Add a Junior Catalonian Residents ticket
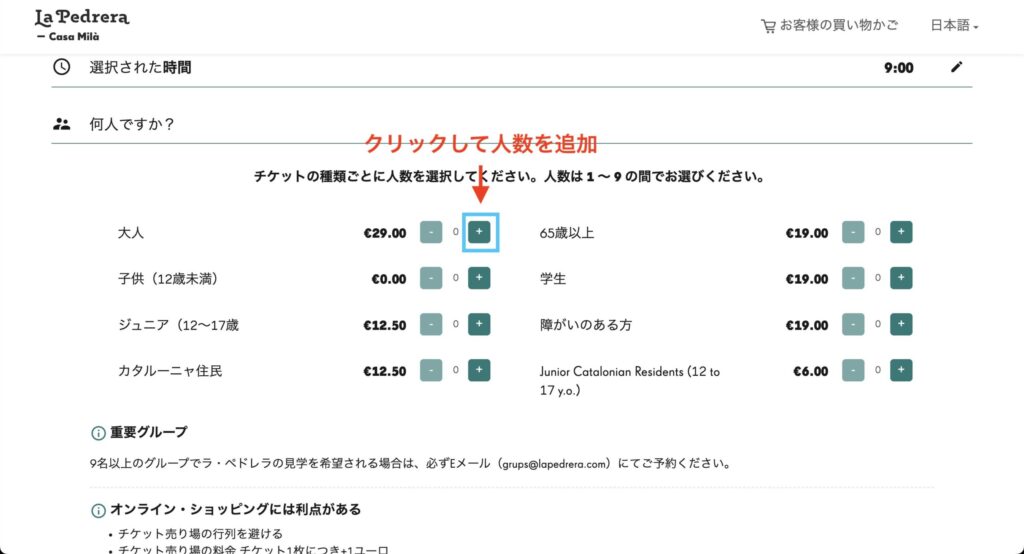Image resolution: width=1024 pixels, height=554 pixels. 901,371
